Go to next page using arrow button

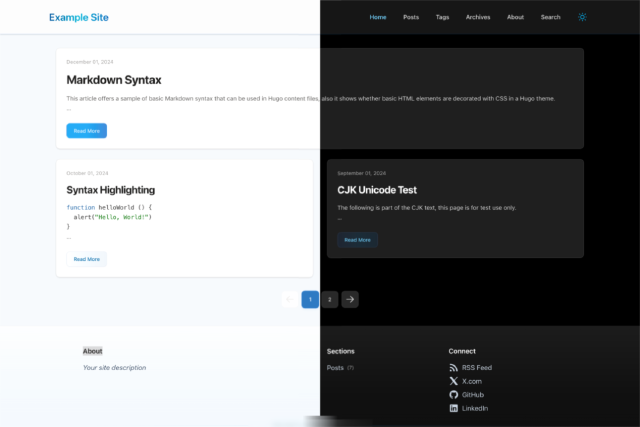pyautogui.click(x=350, y=299)
